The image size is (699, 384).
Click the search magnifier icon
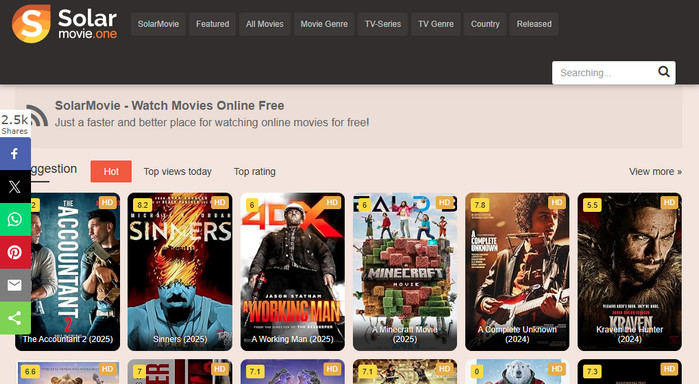coord(664,72)
